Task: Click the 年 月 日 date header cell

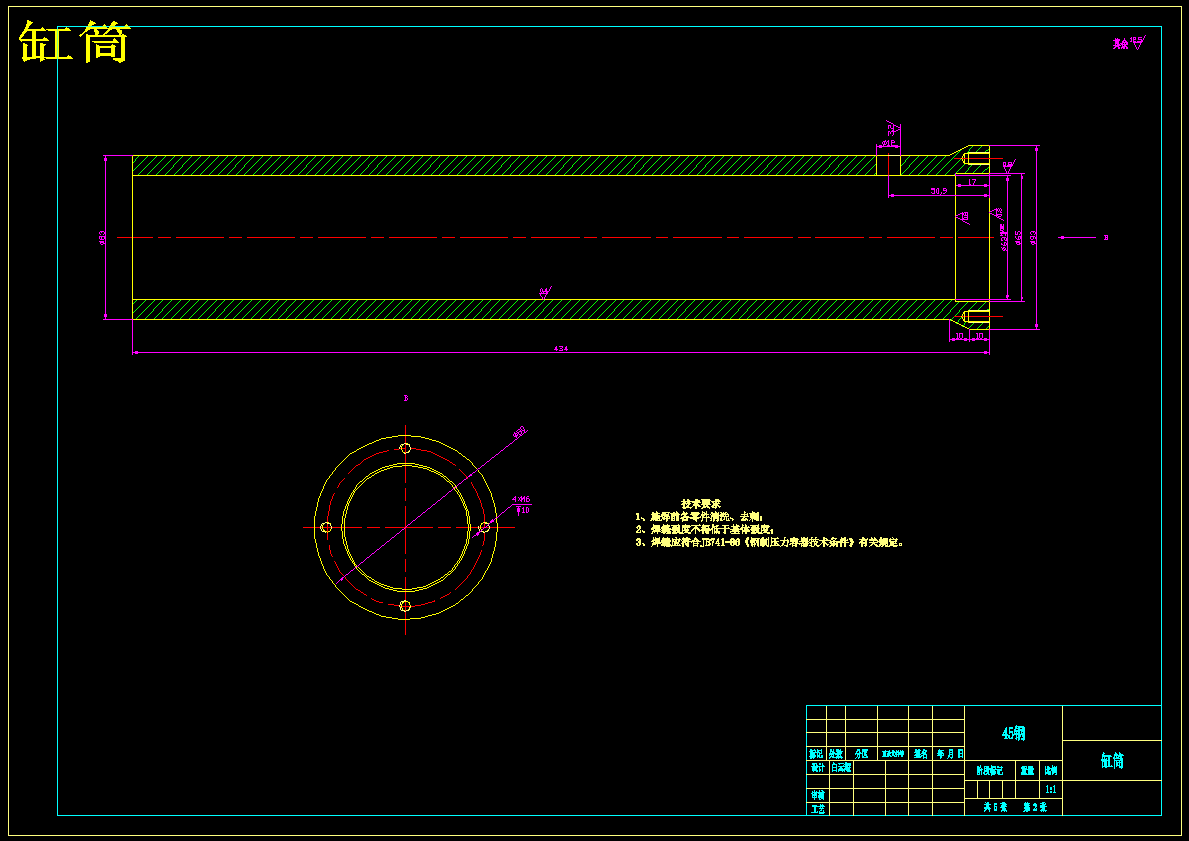Action: pos(949,754)
